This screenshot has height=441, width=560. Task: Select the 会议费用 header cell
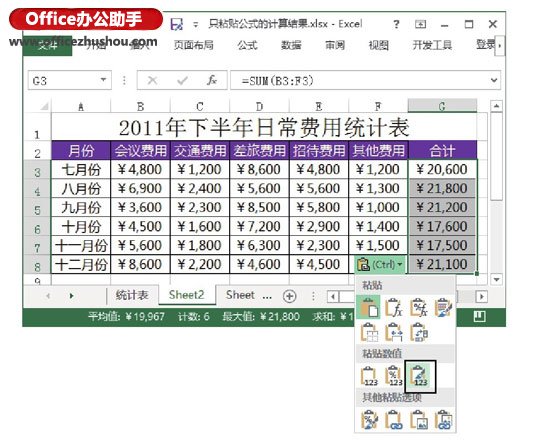(140, 150)
